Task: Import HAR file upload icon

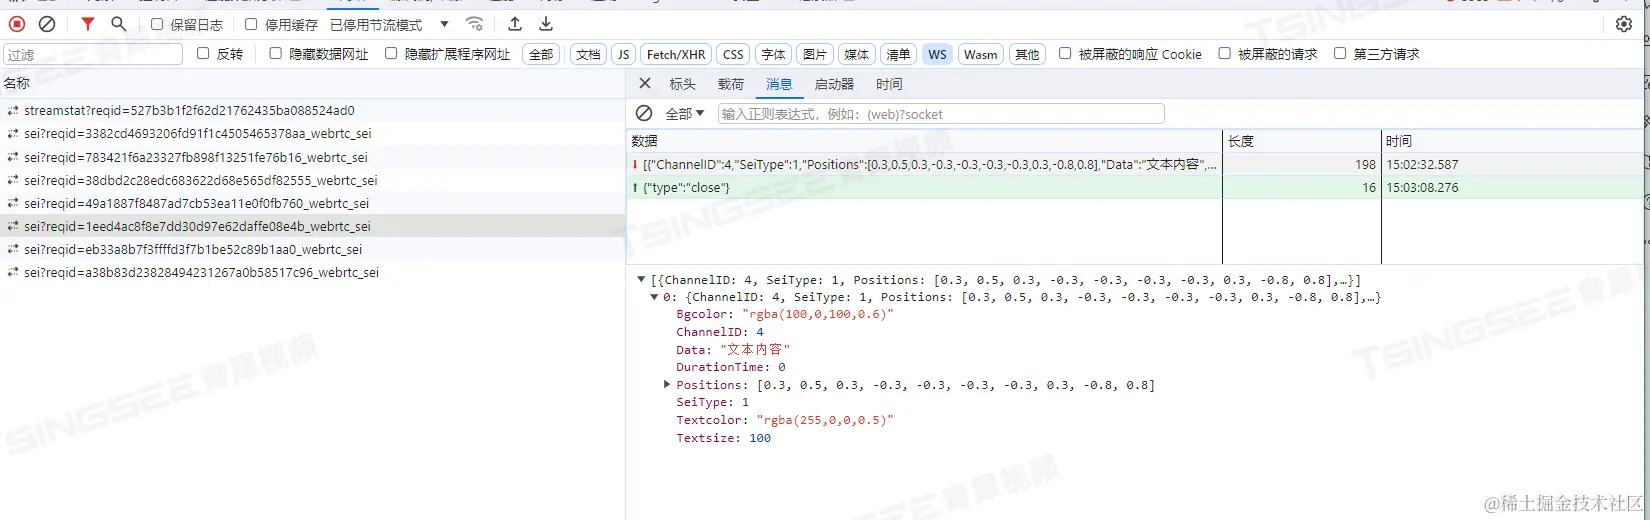Action: (x=515, y=24)
